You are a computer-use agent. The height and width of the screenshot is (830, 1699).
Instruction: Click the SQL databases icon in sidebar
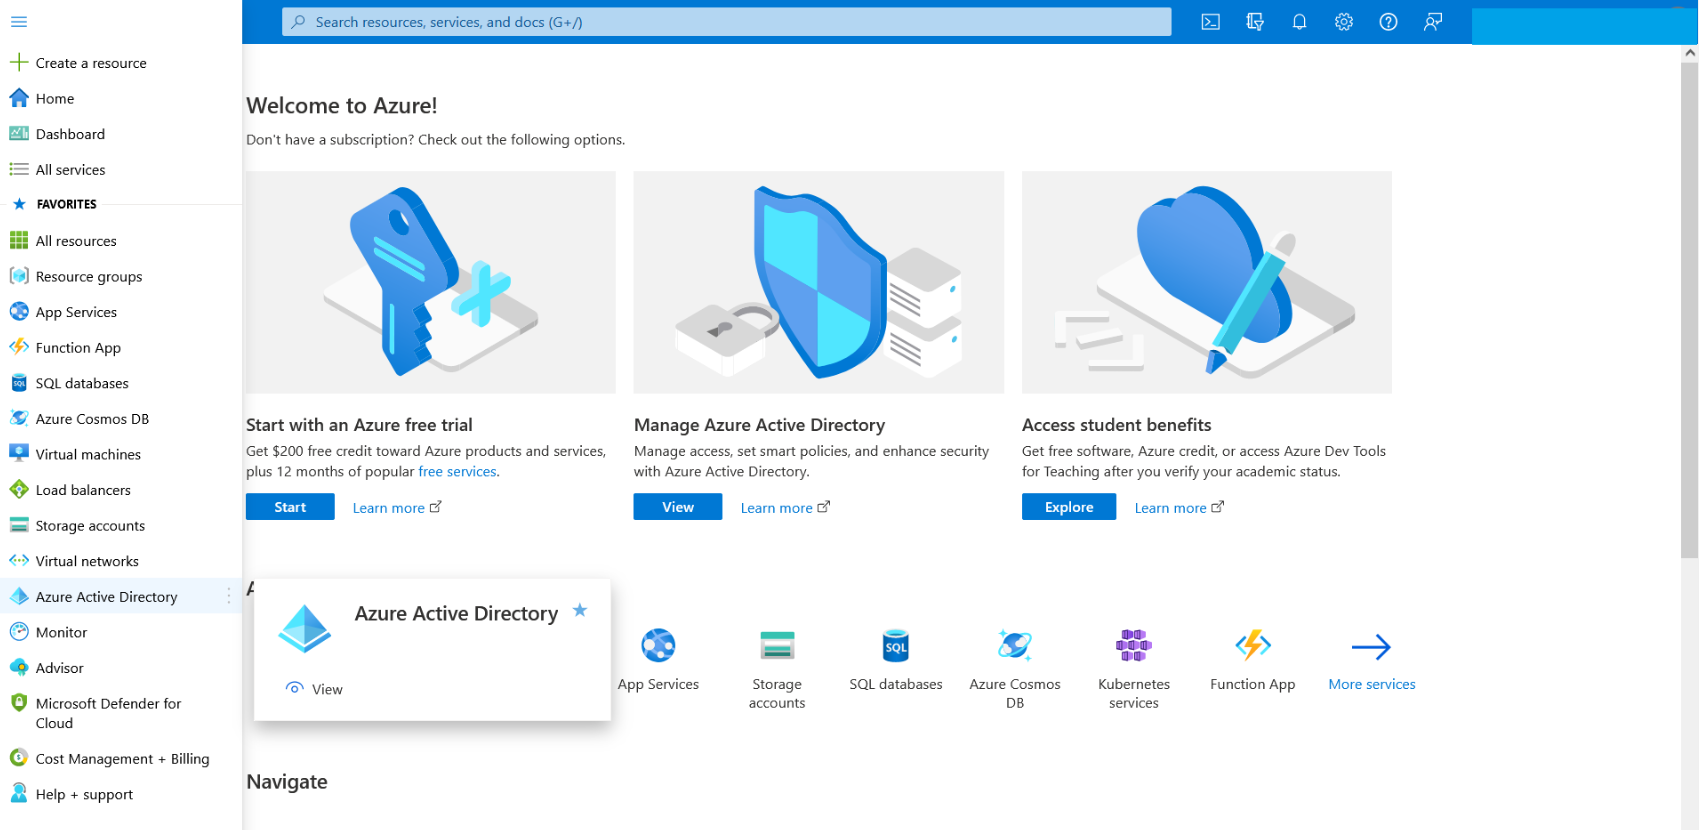(x=19, y=383)
